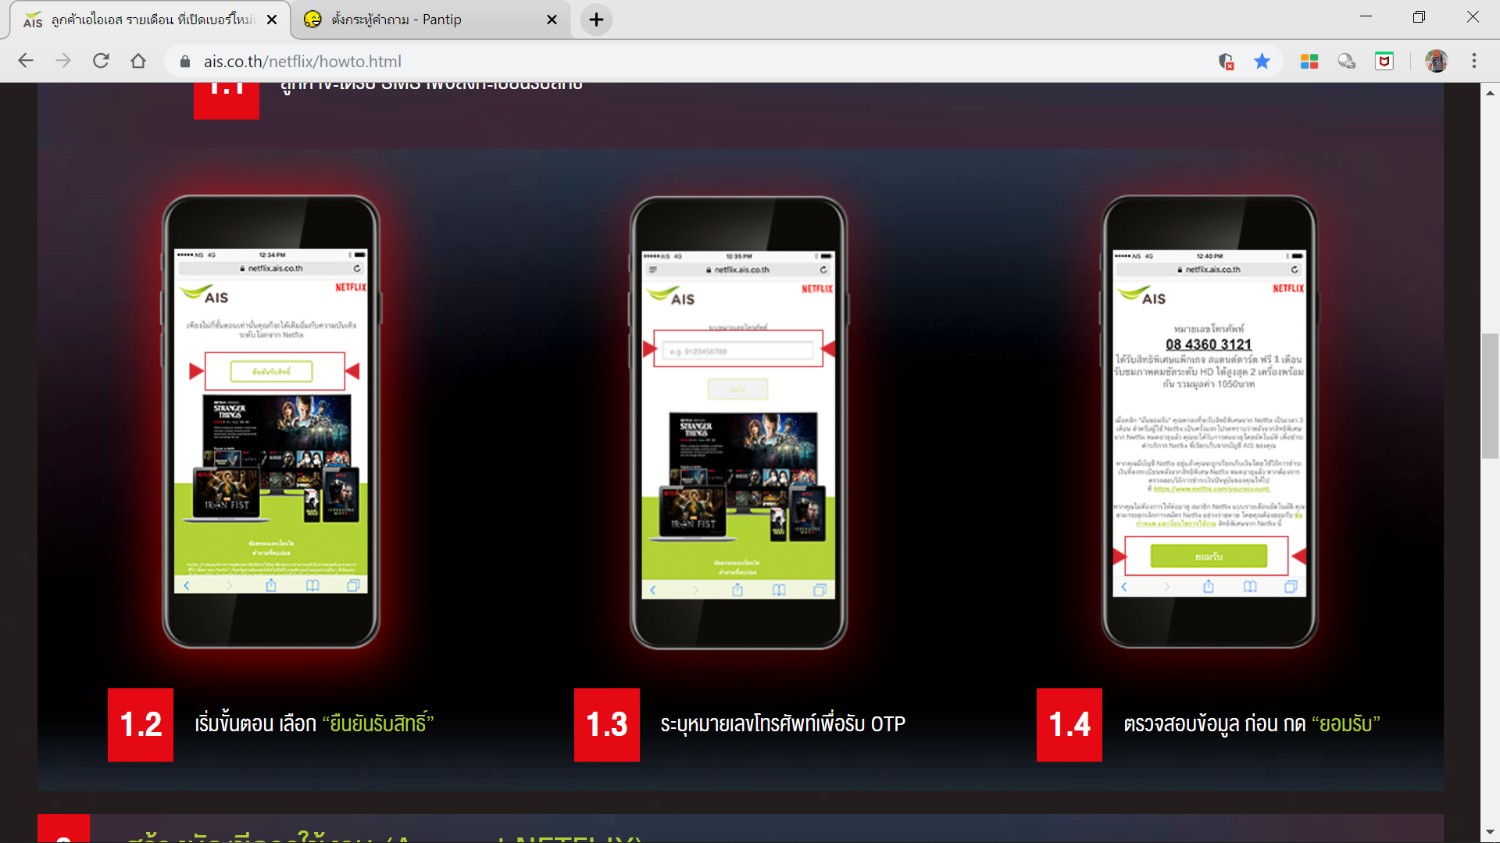Viewport: 1500px width, 843px height.
Task: Click the scrollbar up arrow
Action: [x=1490, y=93]
